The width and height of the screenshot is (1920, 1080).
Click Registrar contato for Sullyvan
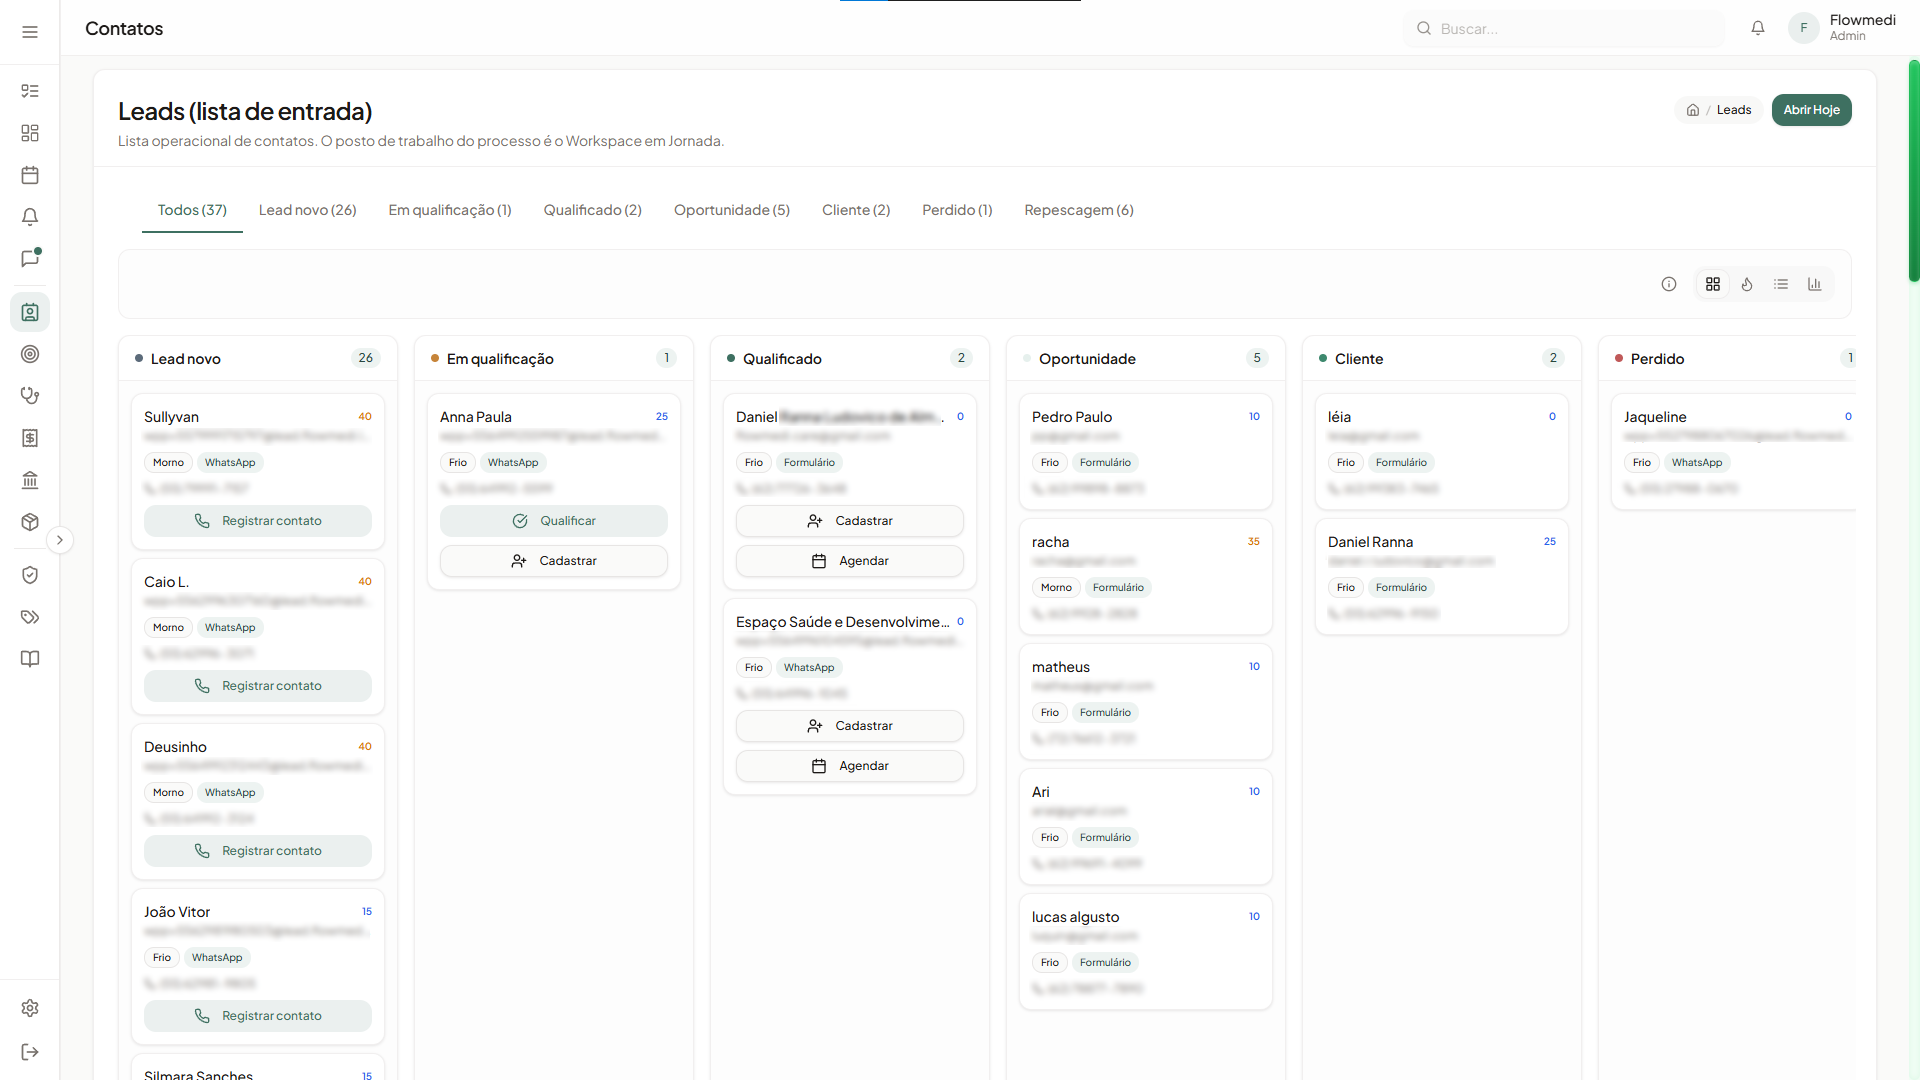(x=258, y=521)
